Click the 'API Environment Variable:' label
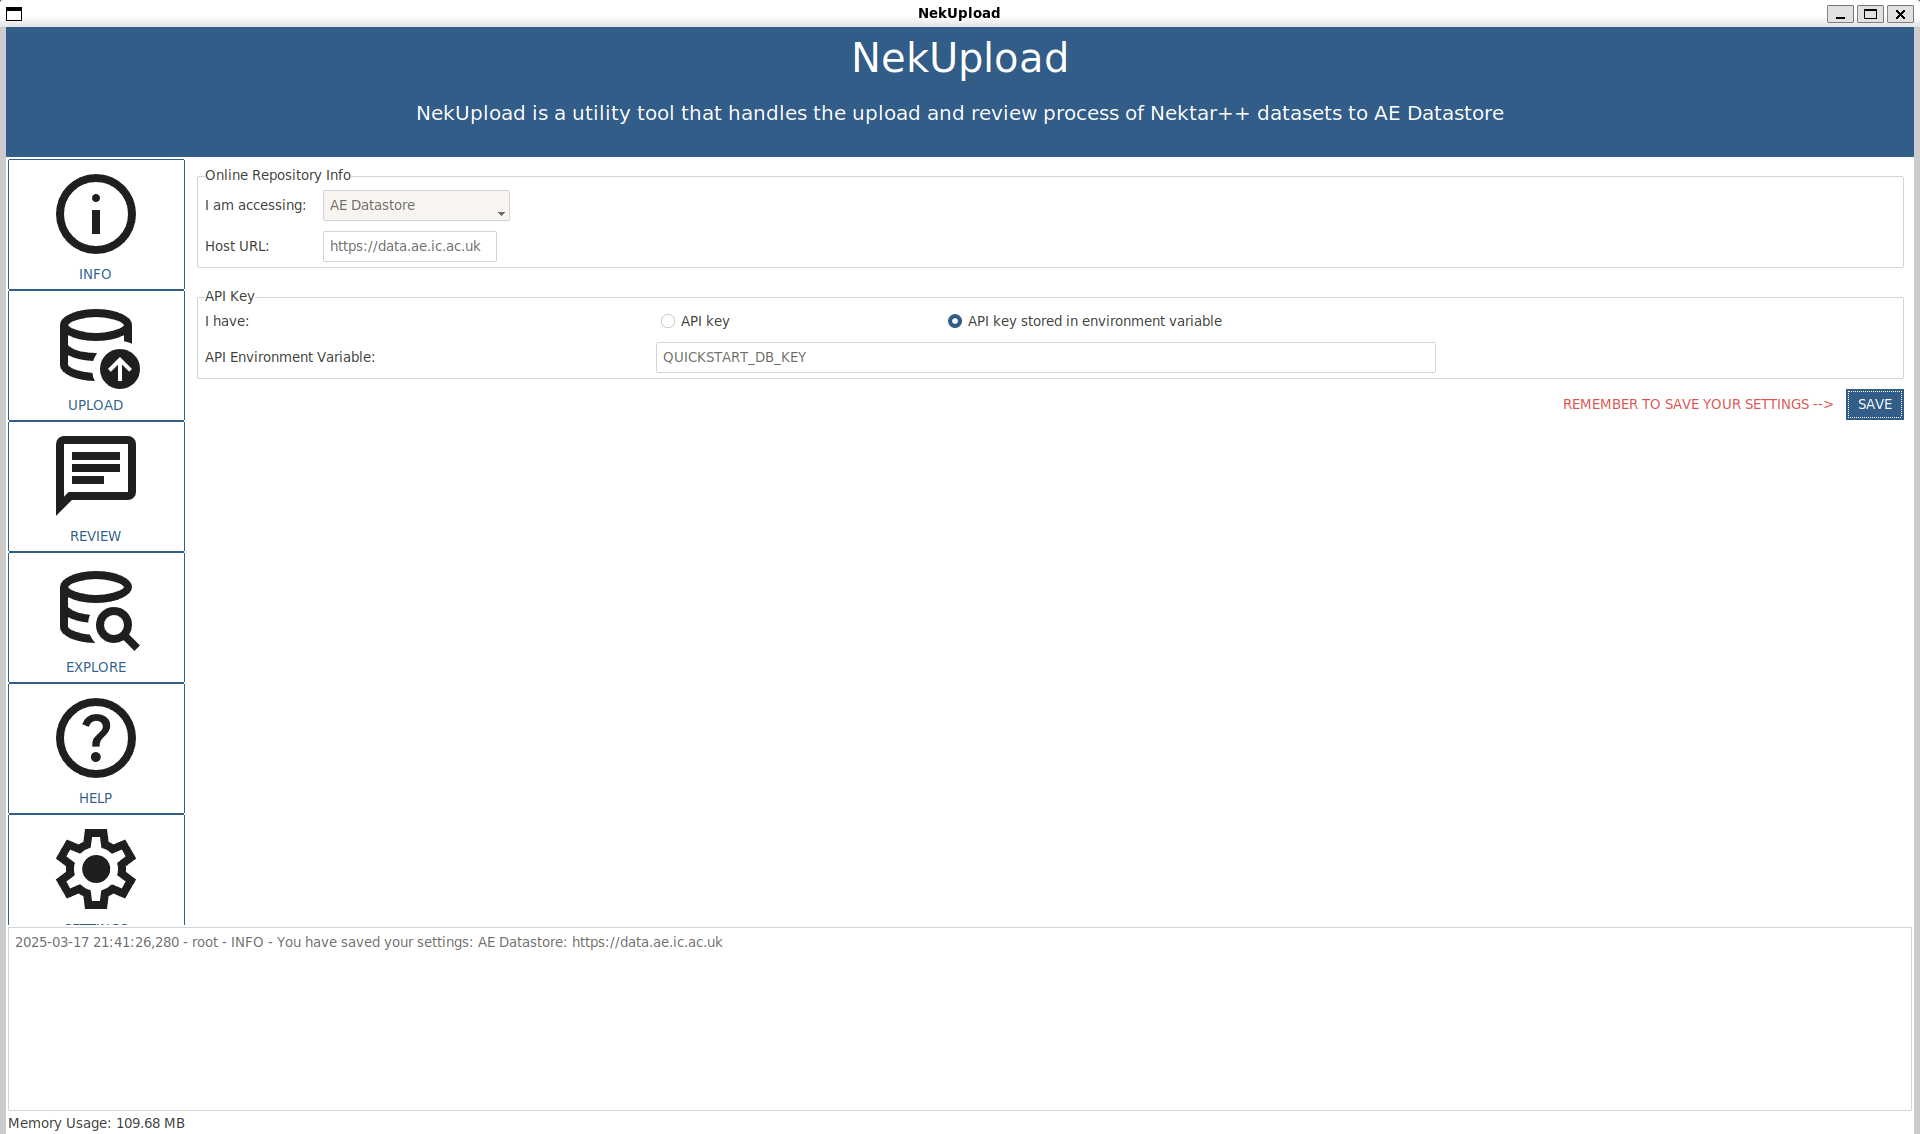 (290, 357)
